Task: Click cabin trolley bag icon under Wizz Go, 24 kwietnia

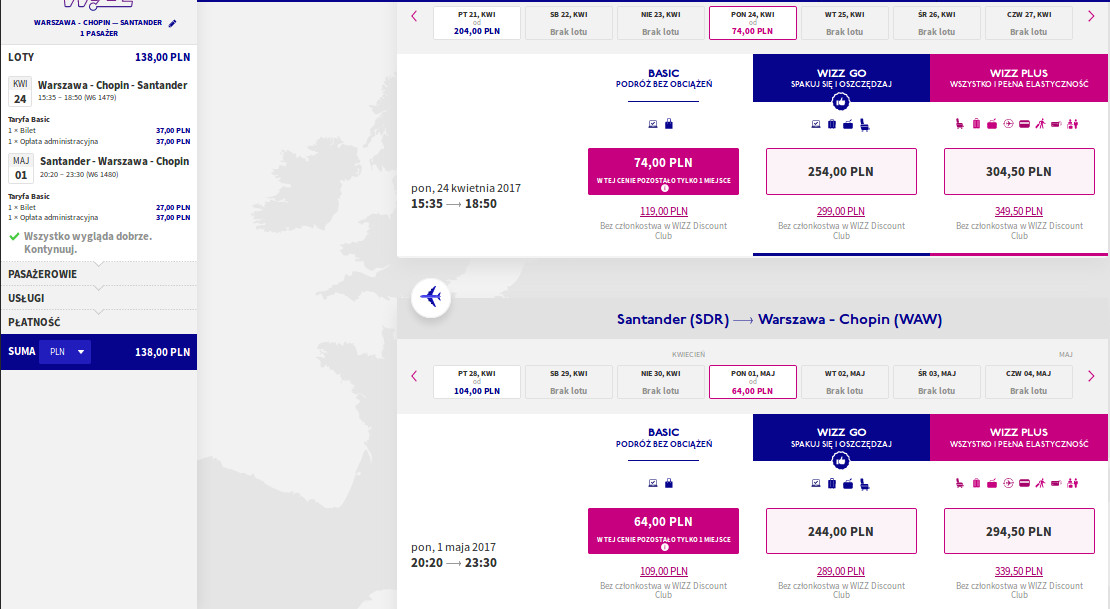Action: click(848, 125)
